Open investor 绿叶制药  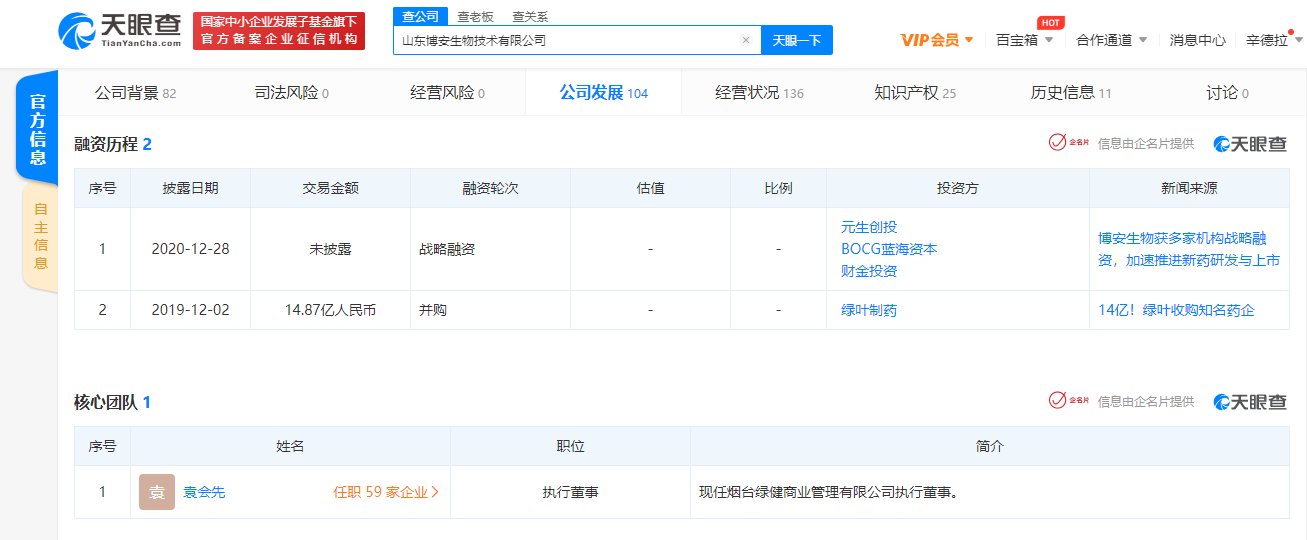pyautogui.click(x=869, y=310)
